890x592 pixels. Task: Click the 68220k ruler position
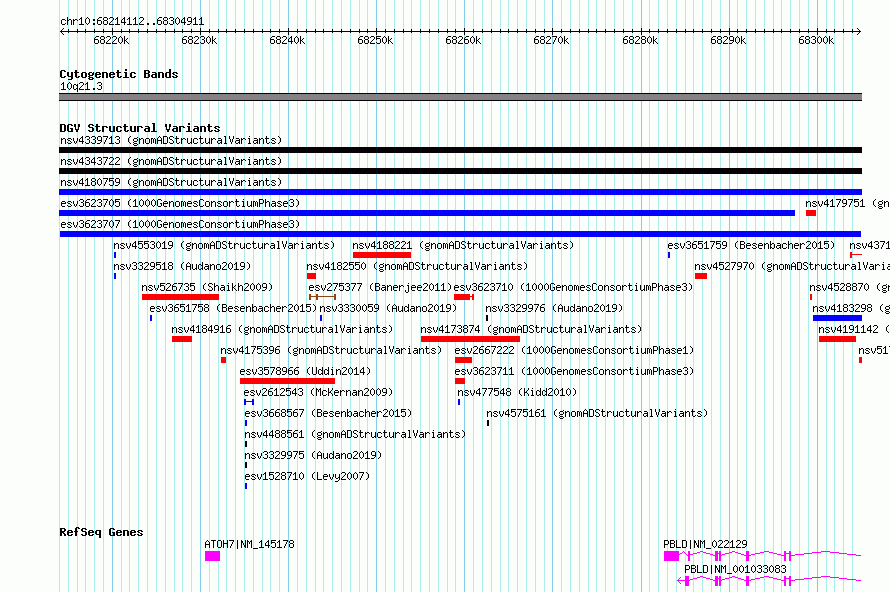111,40
